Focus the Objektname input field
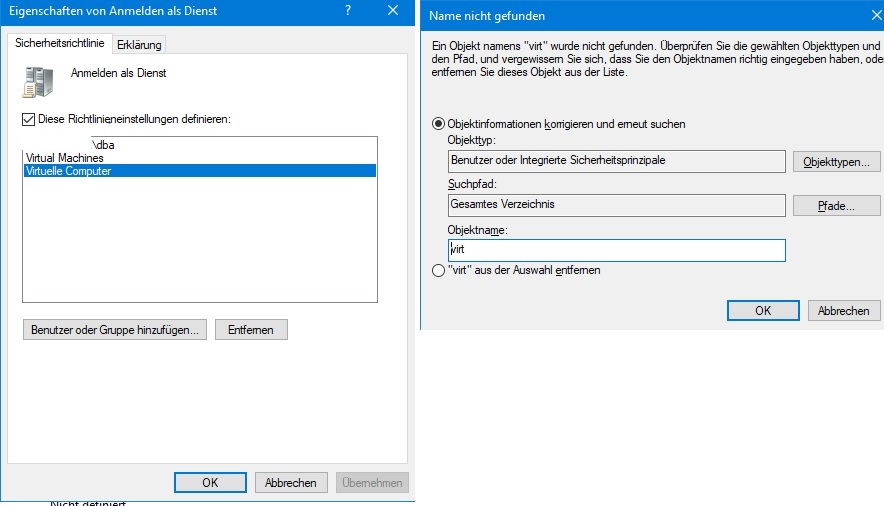 coord(617,250)
